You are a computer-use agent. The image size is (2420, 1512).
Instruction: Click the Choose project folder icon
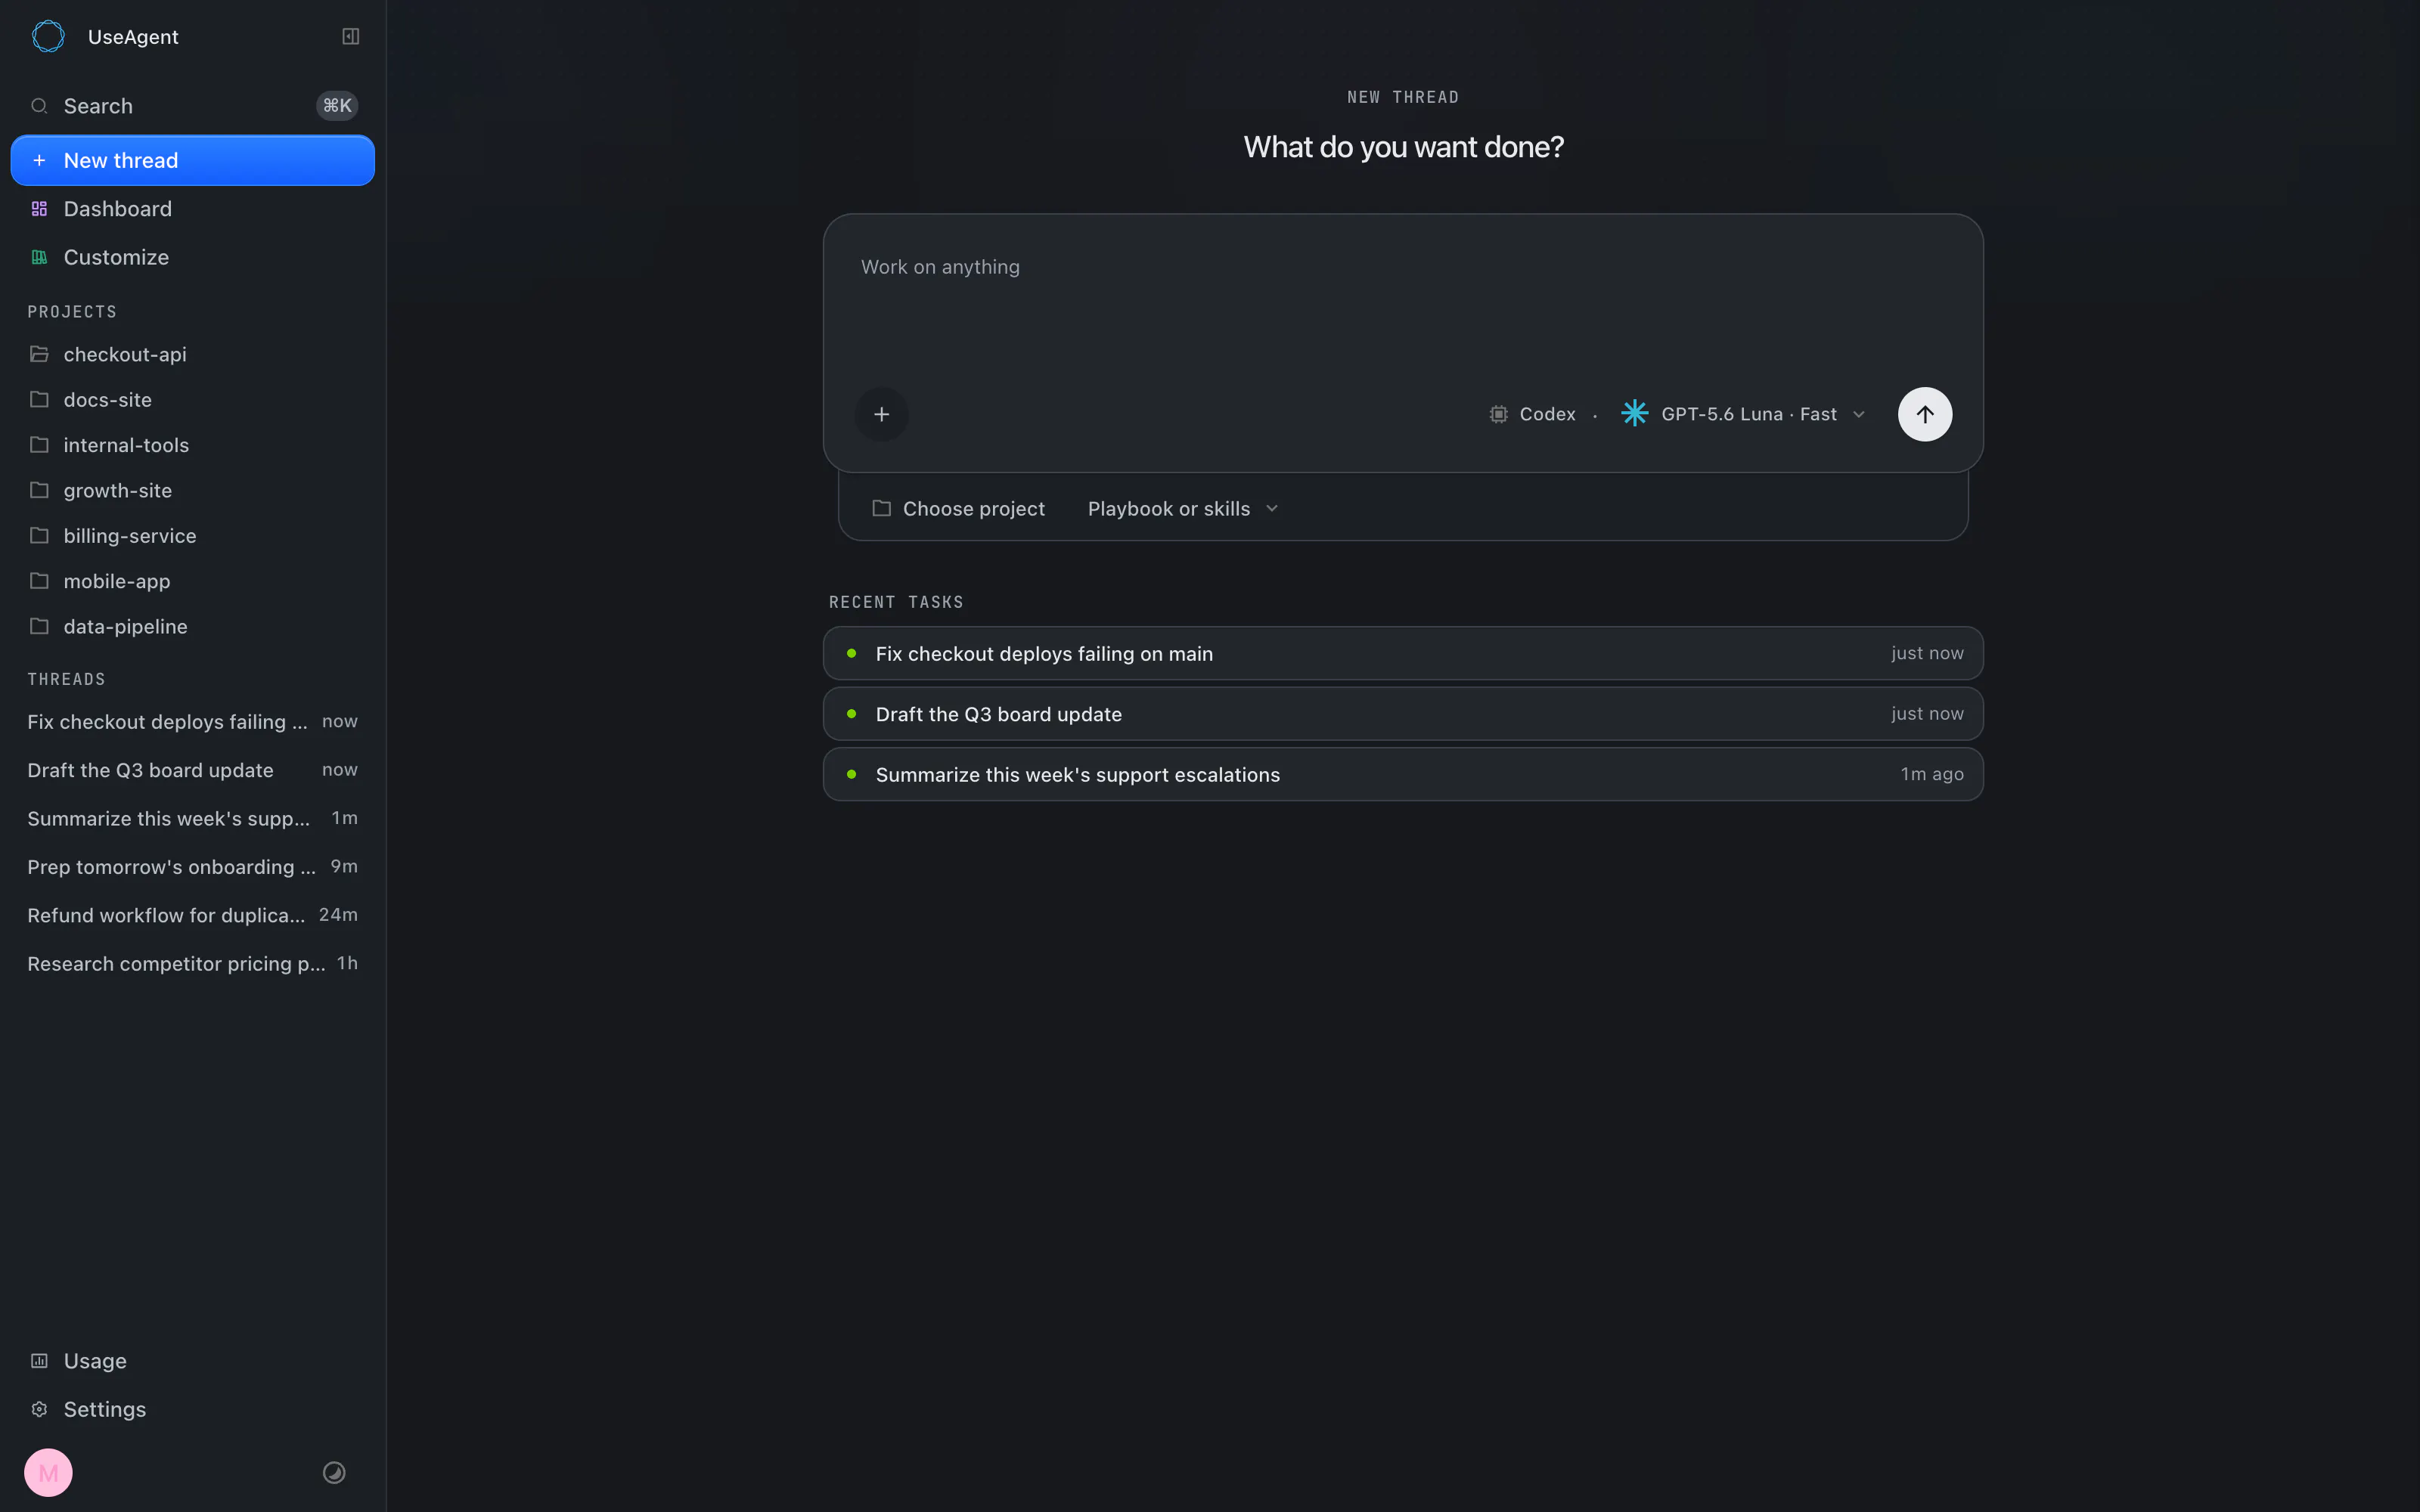point(881,508)
